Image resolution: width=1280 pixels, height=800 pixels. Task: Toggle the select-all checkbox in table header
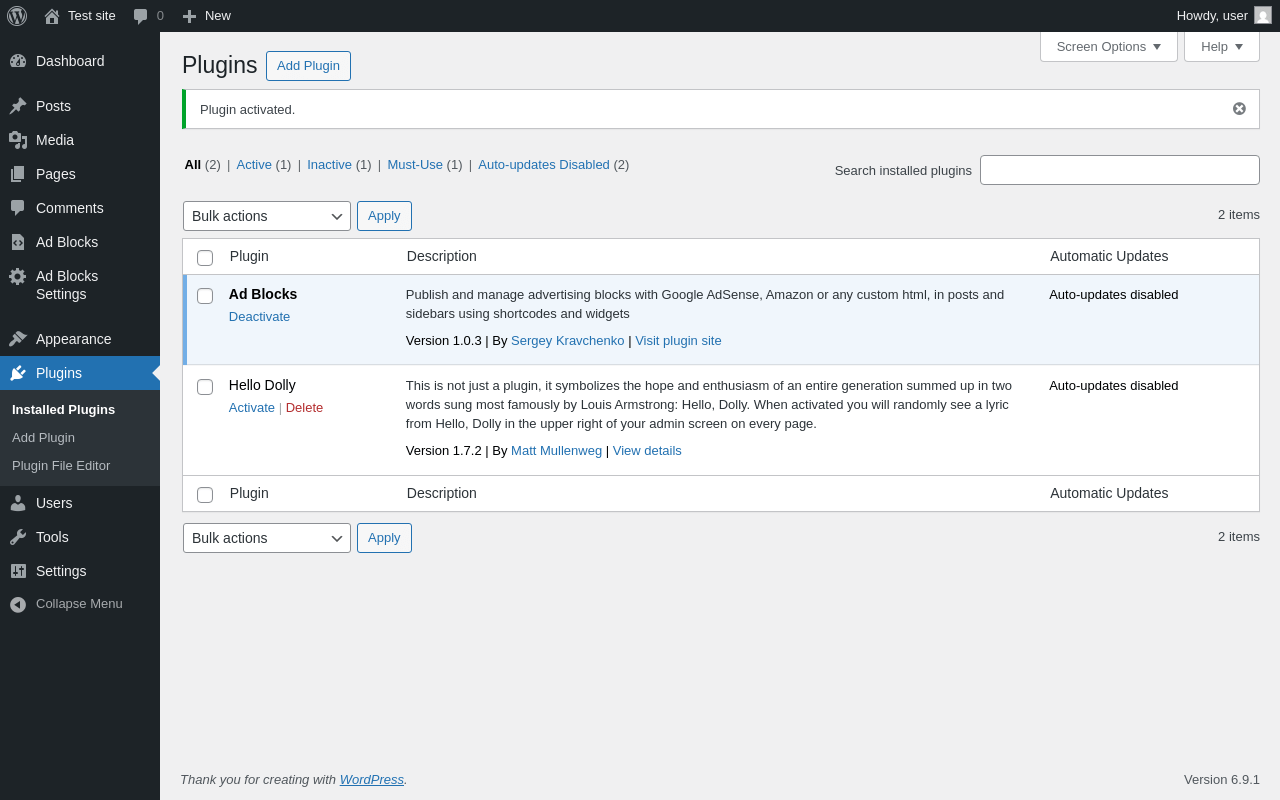pyautogui.click(x=205, y=258)
